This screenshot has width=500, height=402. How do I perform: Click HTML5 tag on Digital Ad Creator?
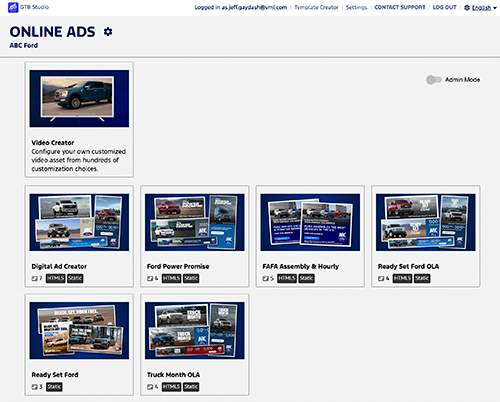(55, 278)
